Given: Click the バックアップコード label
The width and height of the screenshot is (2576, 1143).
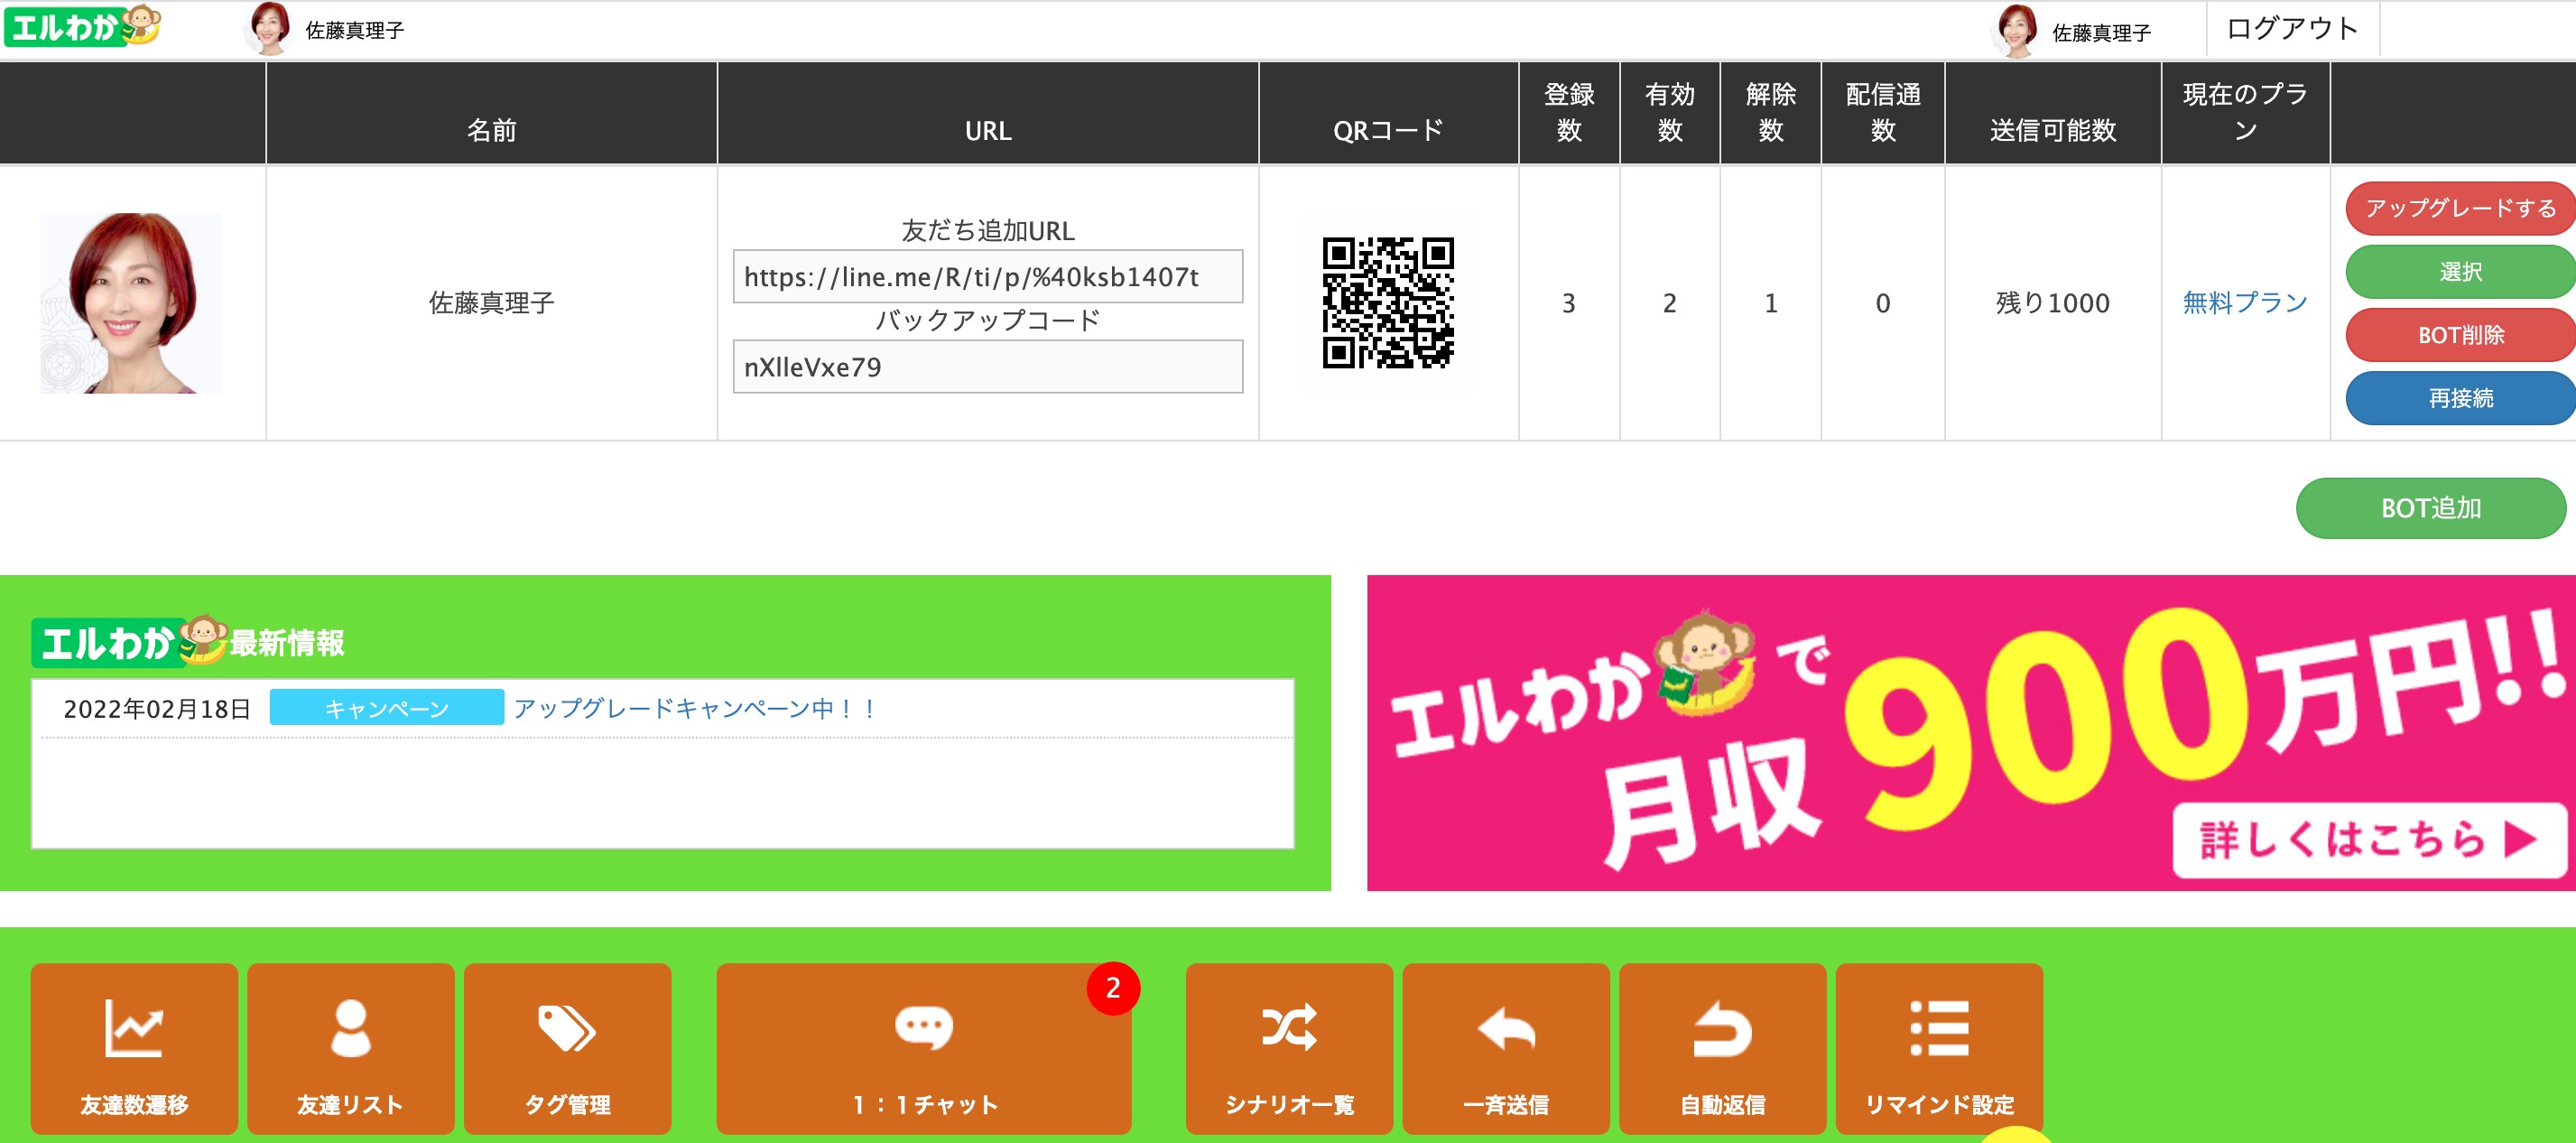Looking at the screenshot, I should (x=988, y=320).
